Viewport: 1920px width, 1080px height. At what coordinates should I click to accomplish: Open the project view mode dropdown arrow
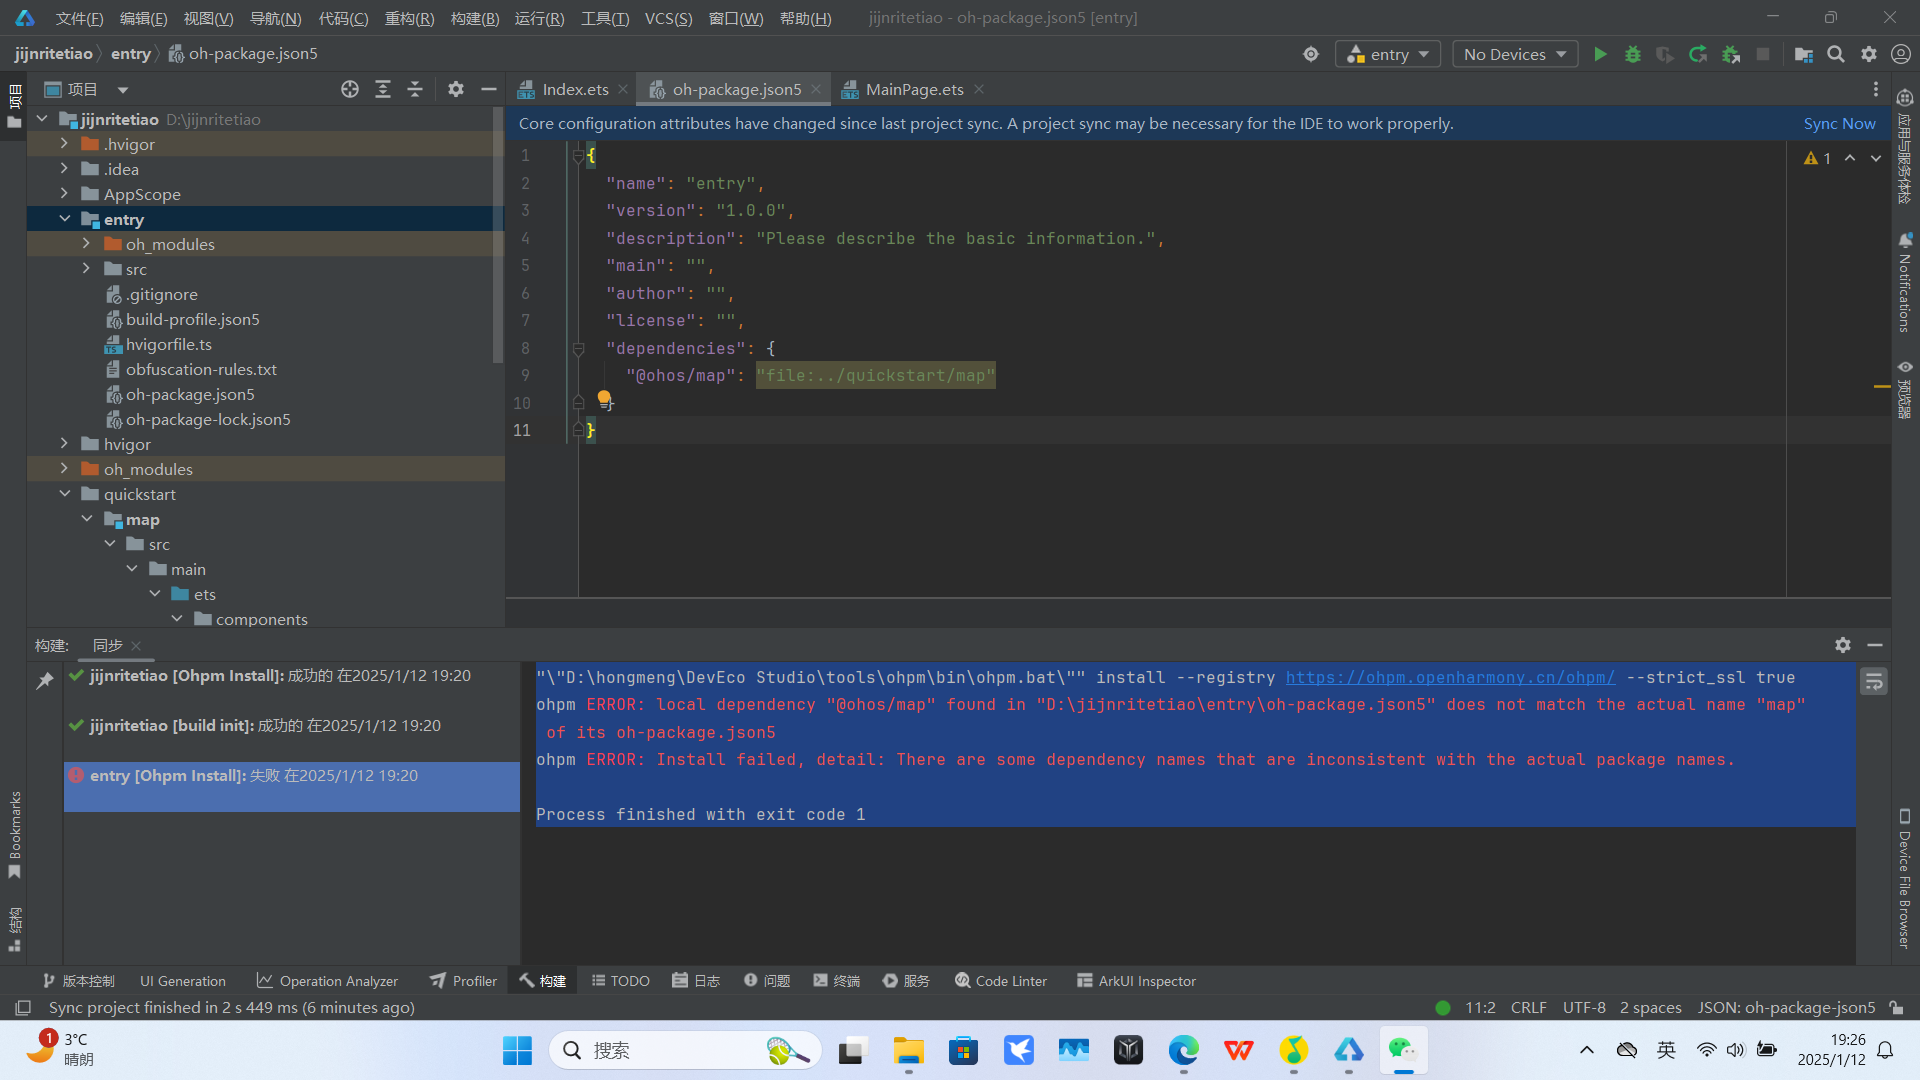tap(123, 90)
